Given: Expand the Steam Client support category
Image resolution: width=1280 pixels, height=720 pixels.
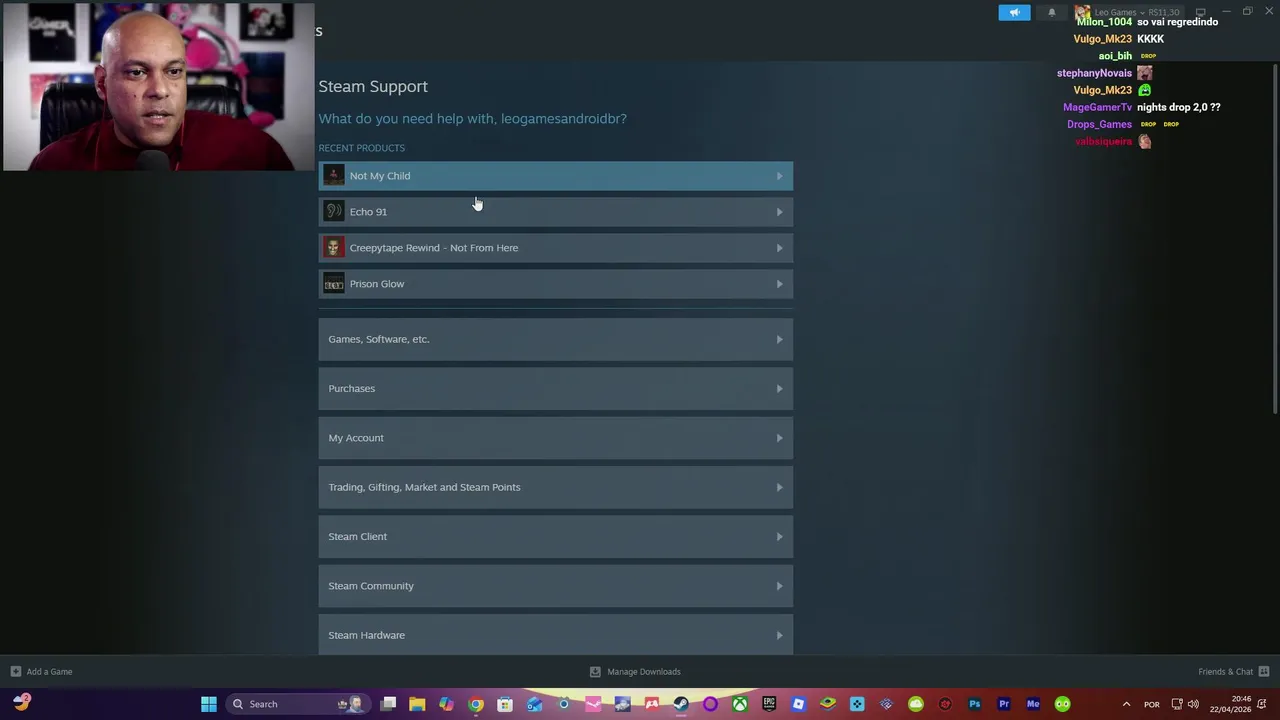Looking at the screenshot, I should [555, 536].
